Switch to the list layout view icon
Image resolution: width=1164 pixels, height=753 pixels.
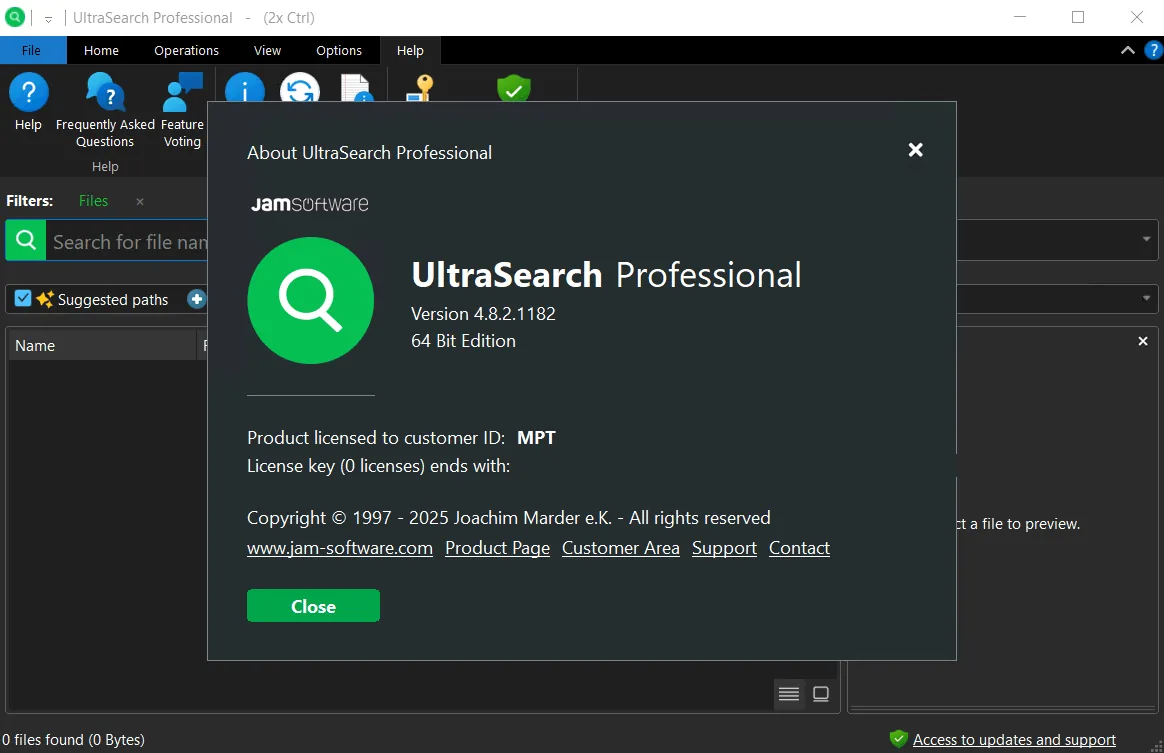[x=788, y=694]
